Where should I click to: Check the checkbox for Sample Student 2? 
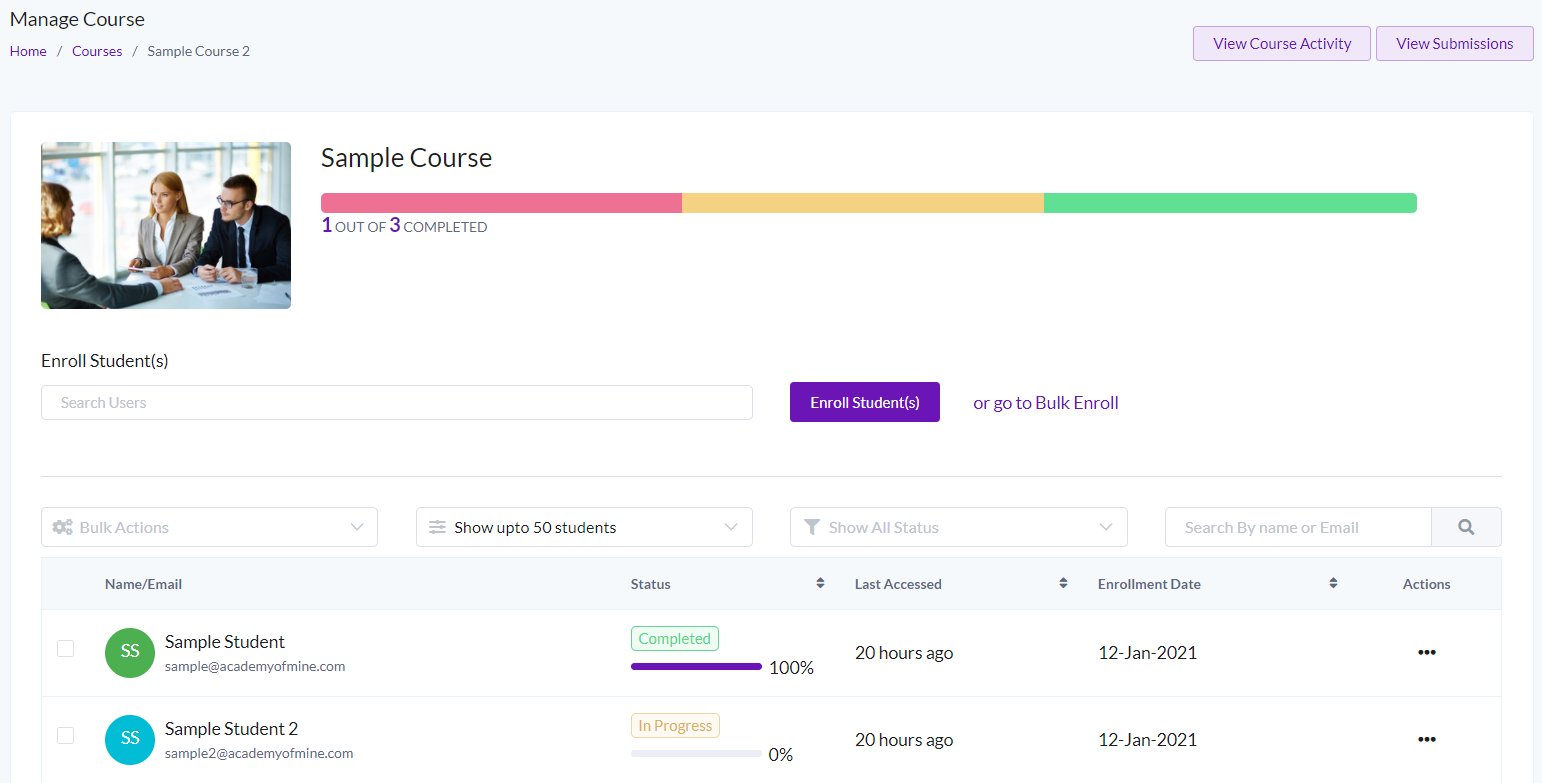point(65,735)
